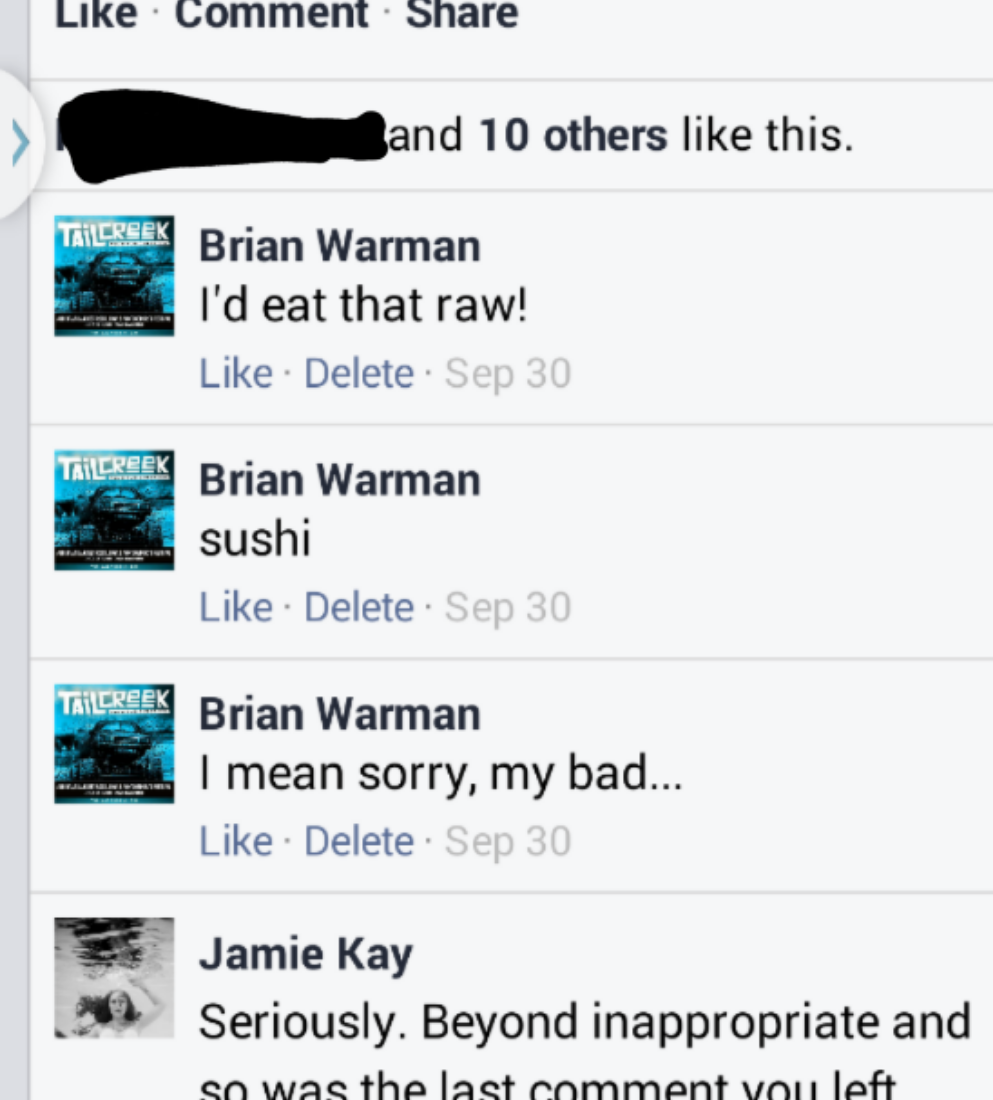
Task: Open avatar beside 'I mean sorry' comment
Action: [x=114, y=744]
